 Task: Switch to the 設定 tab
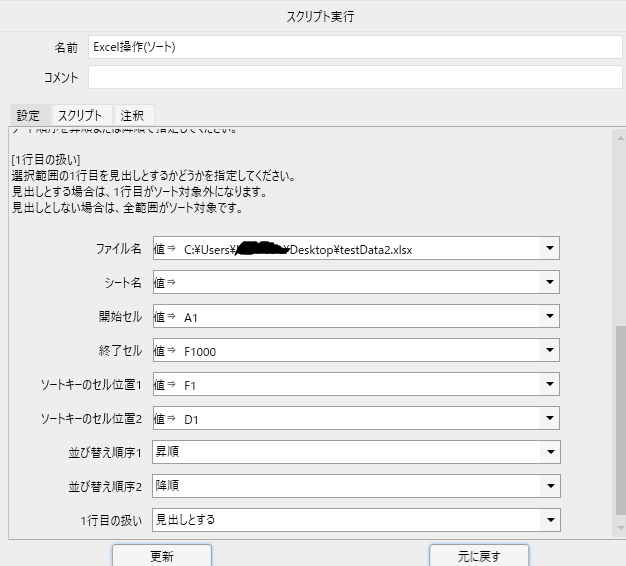click(28, 116)
